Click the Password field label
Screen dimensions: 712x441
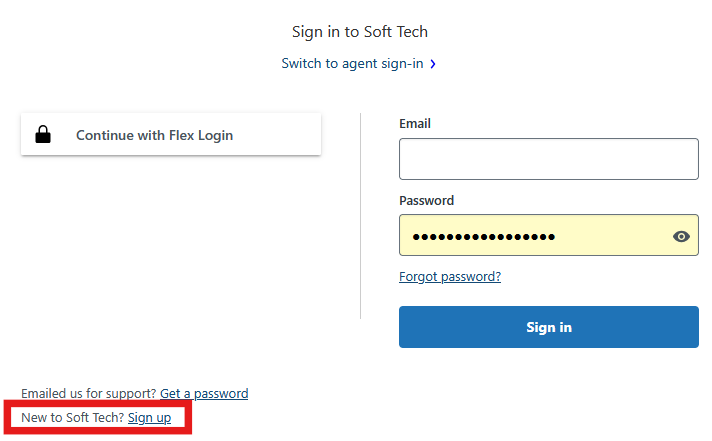pos(426,201)
